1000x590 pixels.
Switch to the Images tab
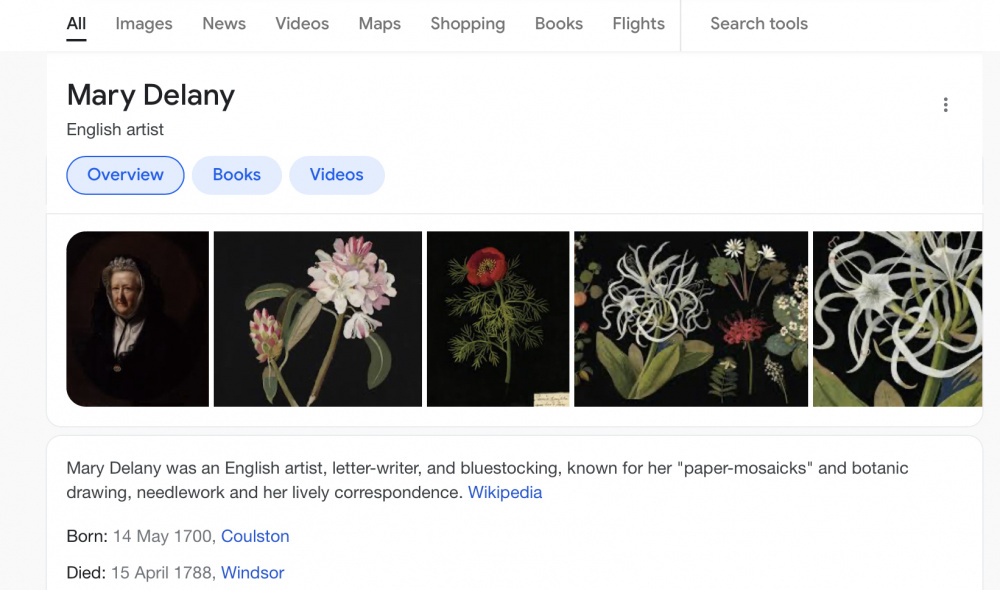(x=143, y=24)
